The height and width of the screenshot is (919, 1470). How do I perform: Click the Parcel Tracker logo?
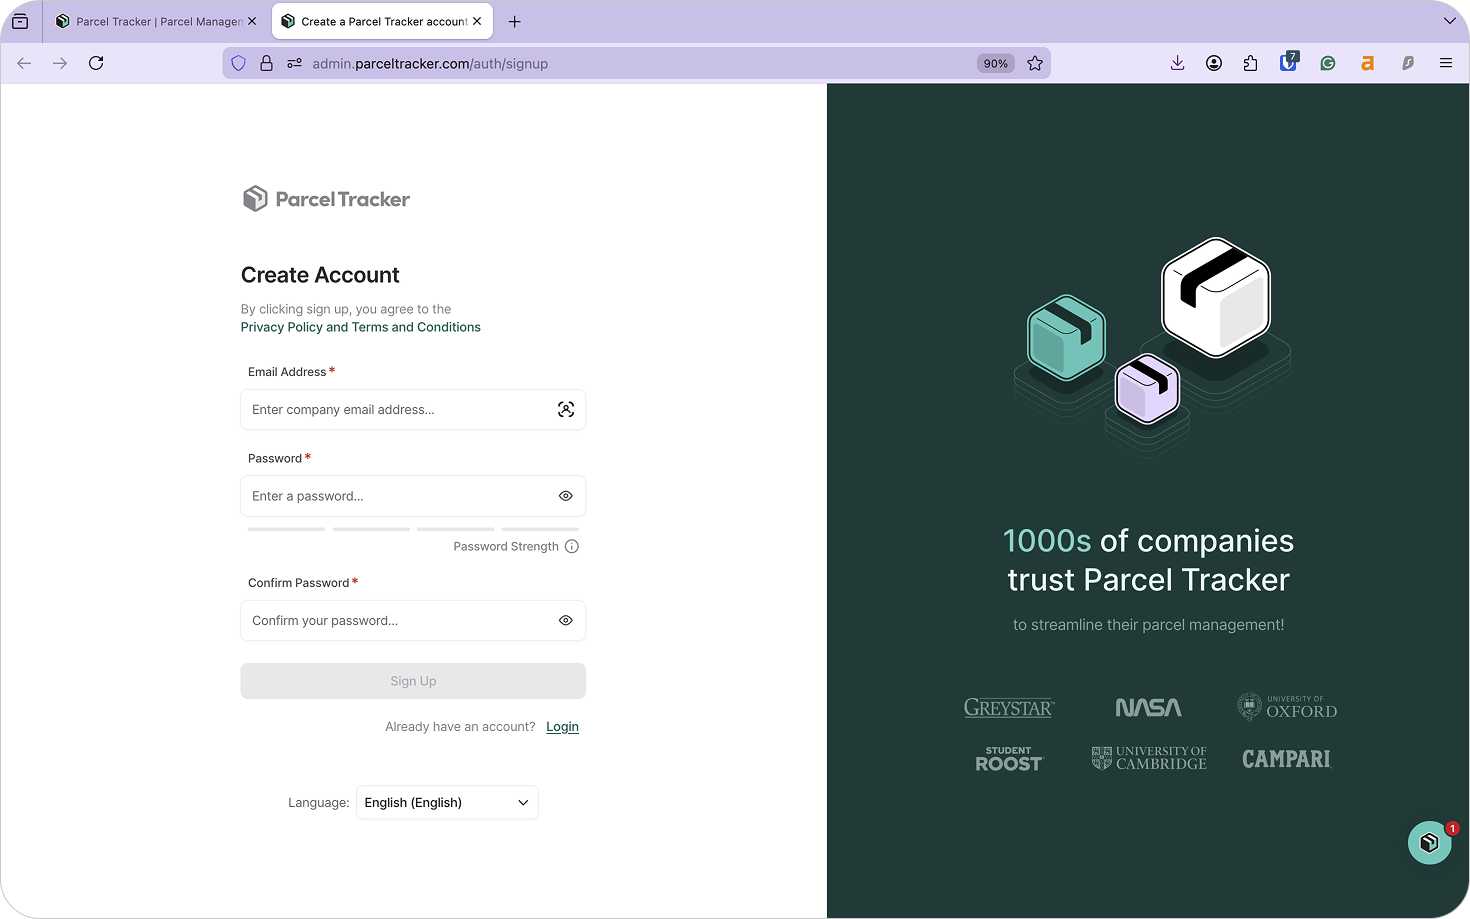point(326,199)
